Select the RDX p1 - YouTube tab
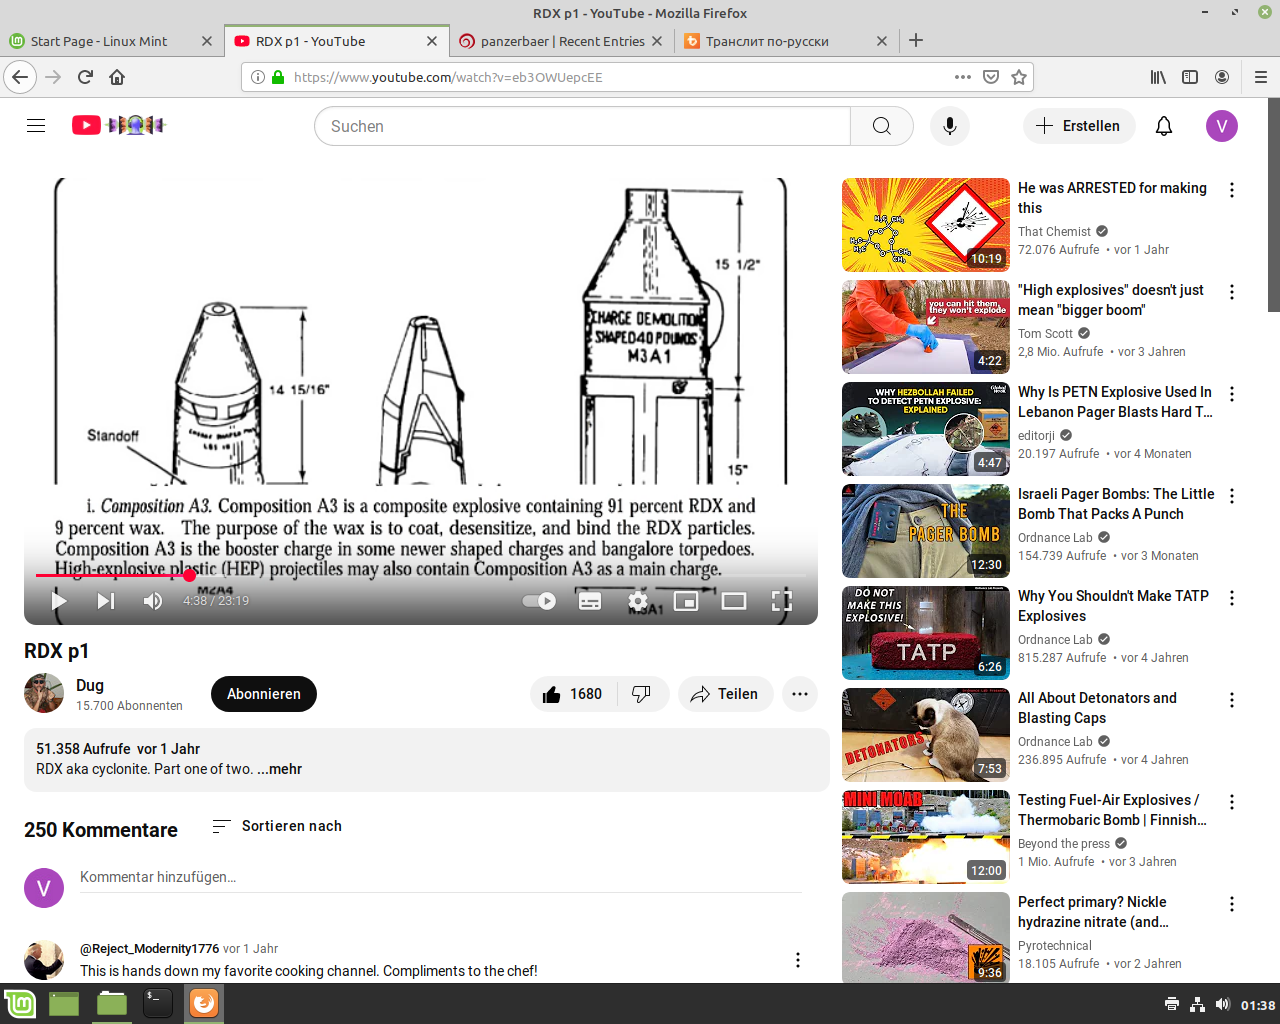 (336, 41)
